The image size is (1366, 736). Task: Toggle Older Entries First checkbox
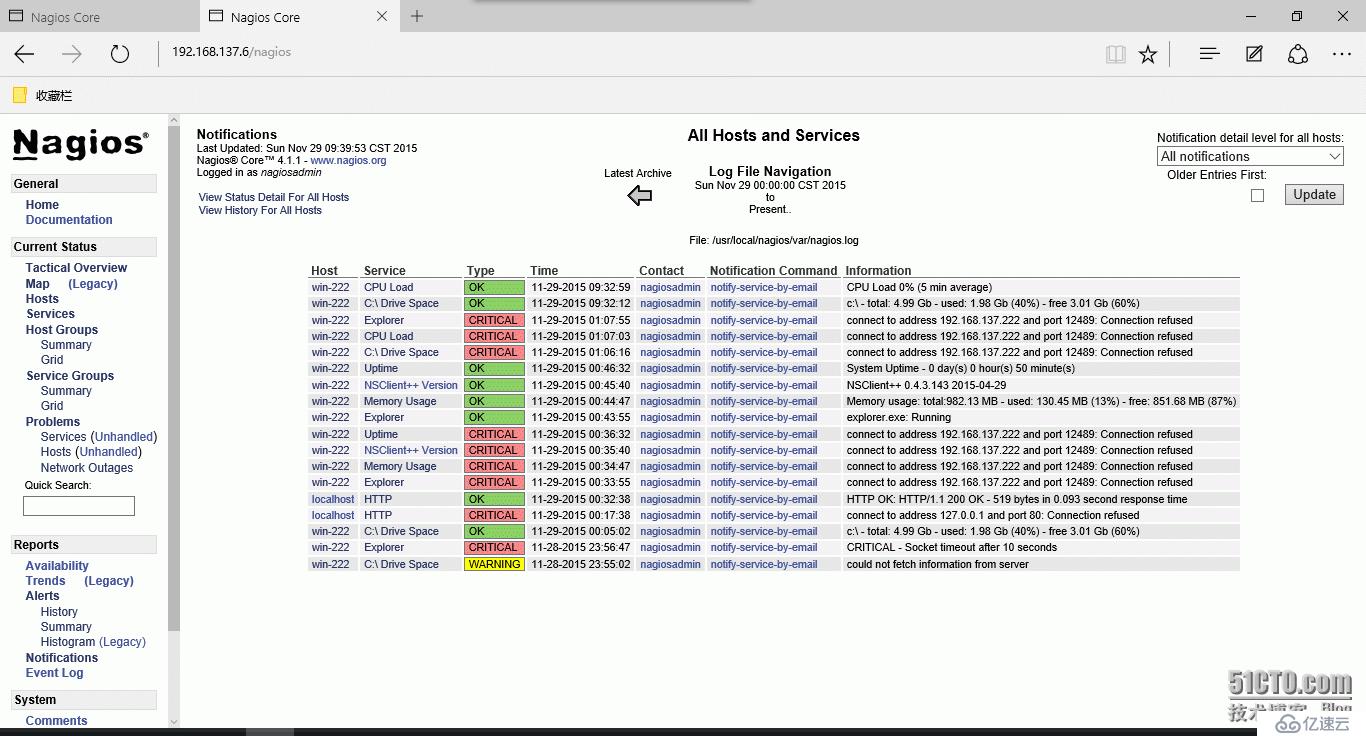click(x=1257, y=196)
